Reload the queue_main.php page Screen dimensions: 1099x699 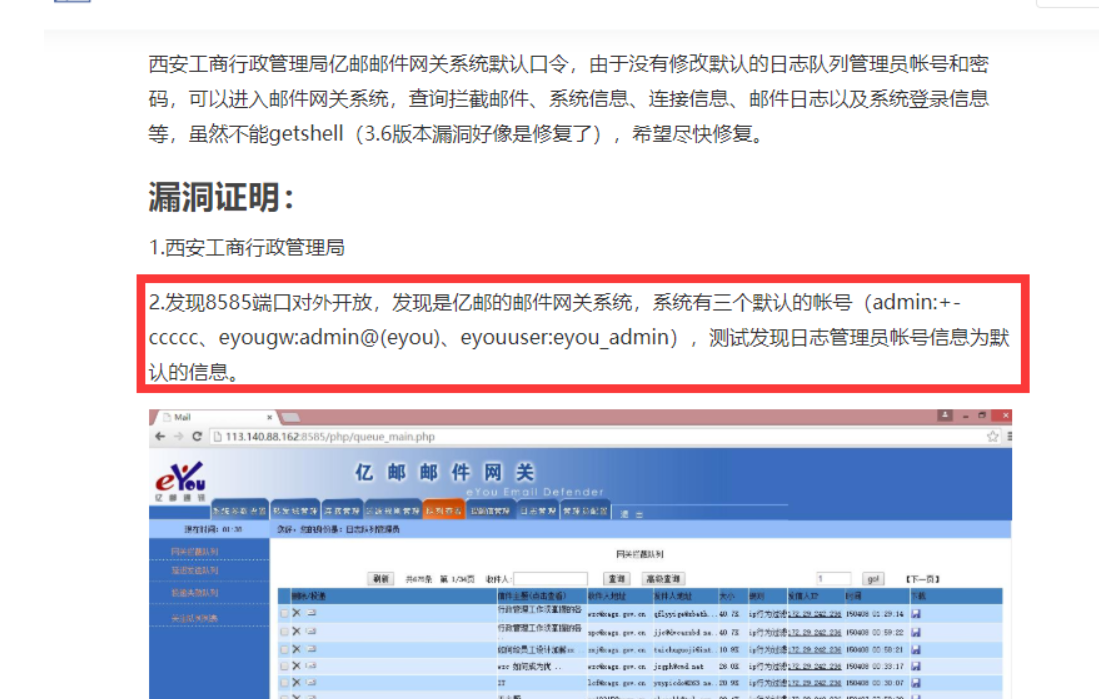198,436
